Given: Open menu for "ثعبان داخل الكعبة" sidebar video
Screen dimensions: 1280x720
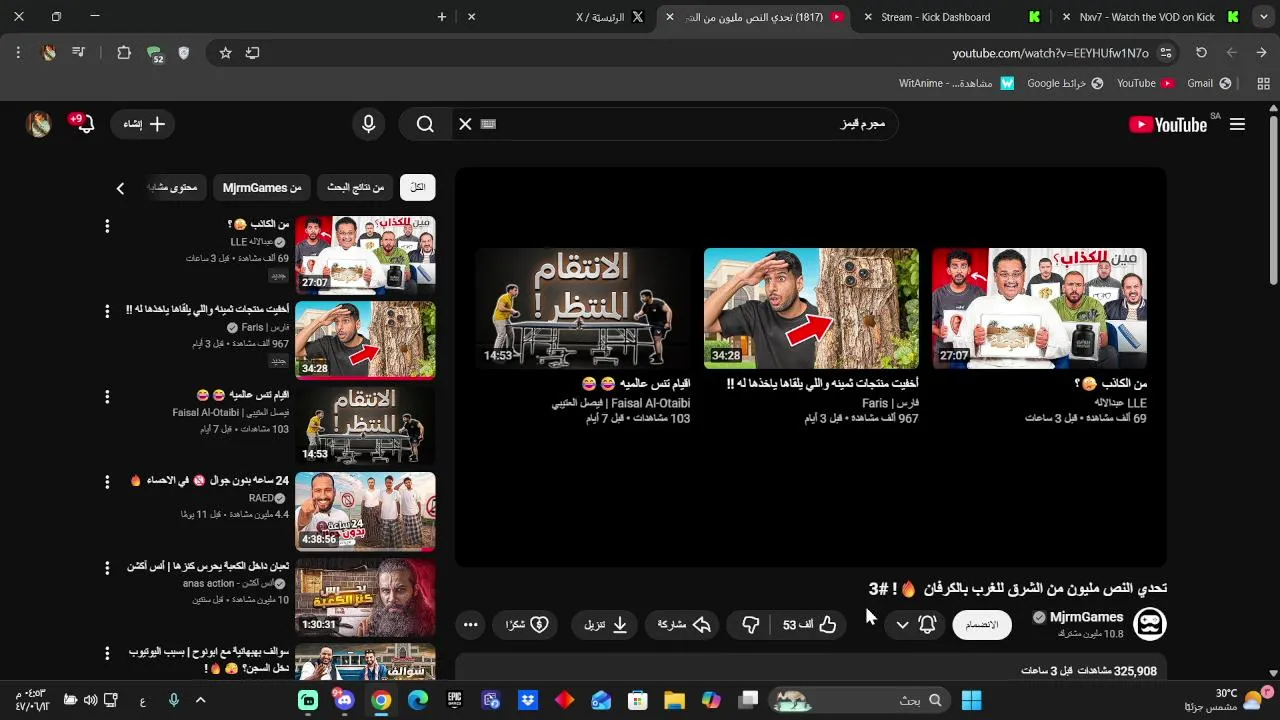Looking at the screenshot, I should point(107,567).
